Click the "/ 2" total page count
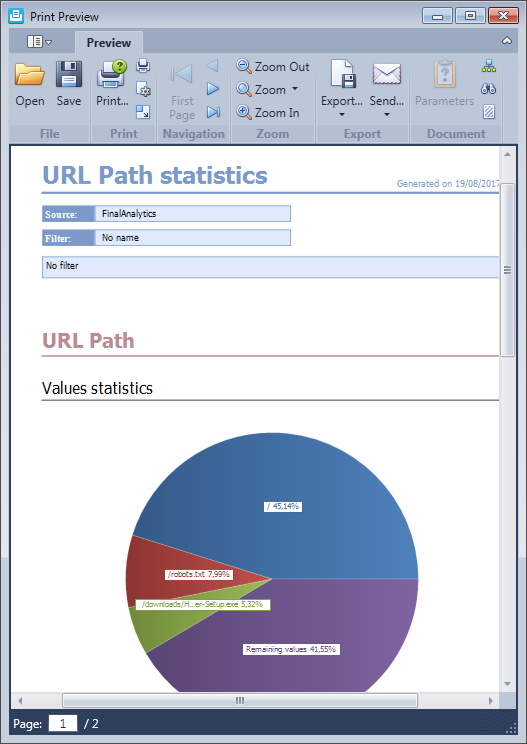 (91, 724)
